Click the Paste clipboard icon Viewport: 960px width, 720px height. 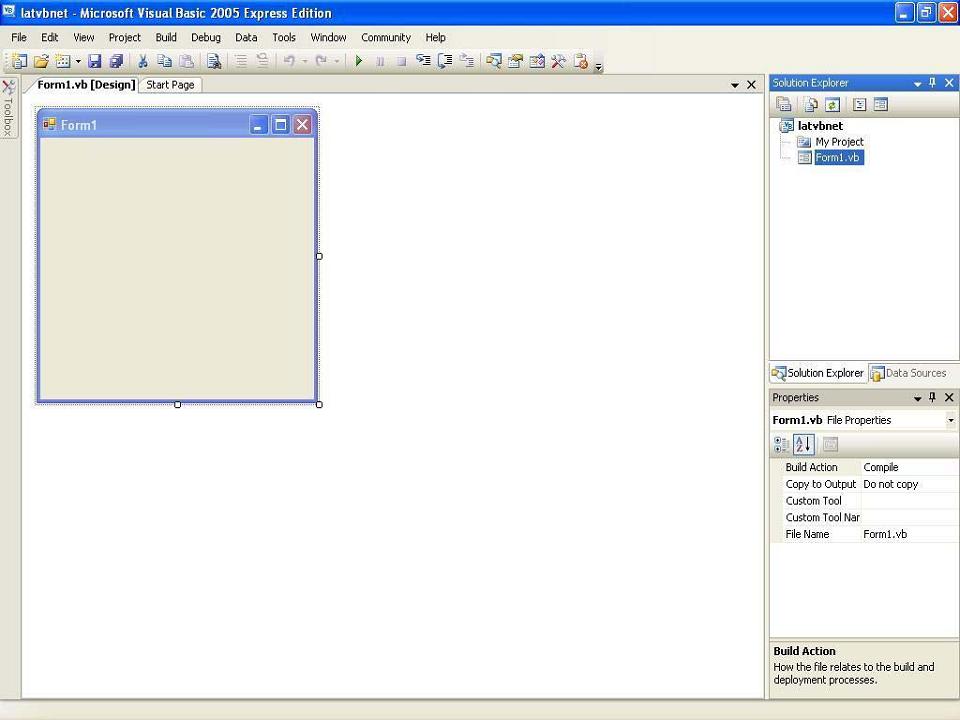187,61
